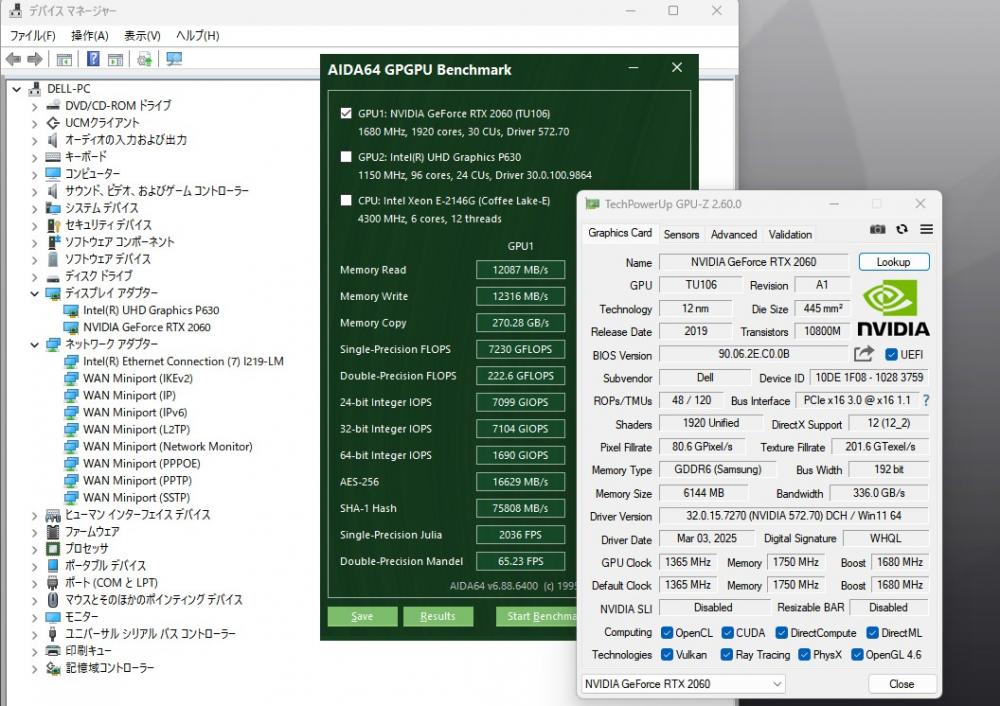Click the DELL-PC computer icon in tree
This screenshot has width=1000, height=706.
34,89
